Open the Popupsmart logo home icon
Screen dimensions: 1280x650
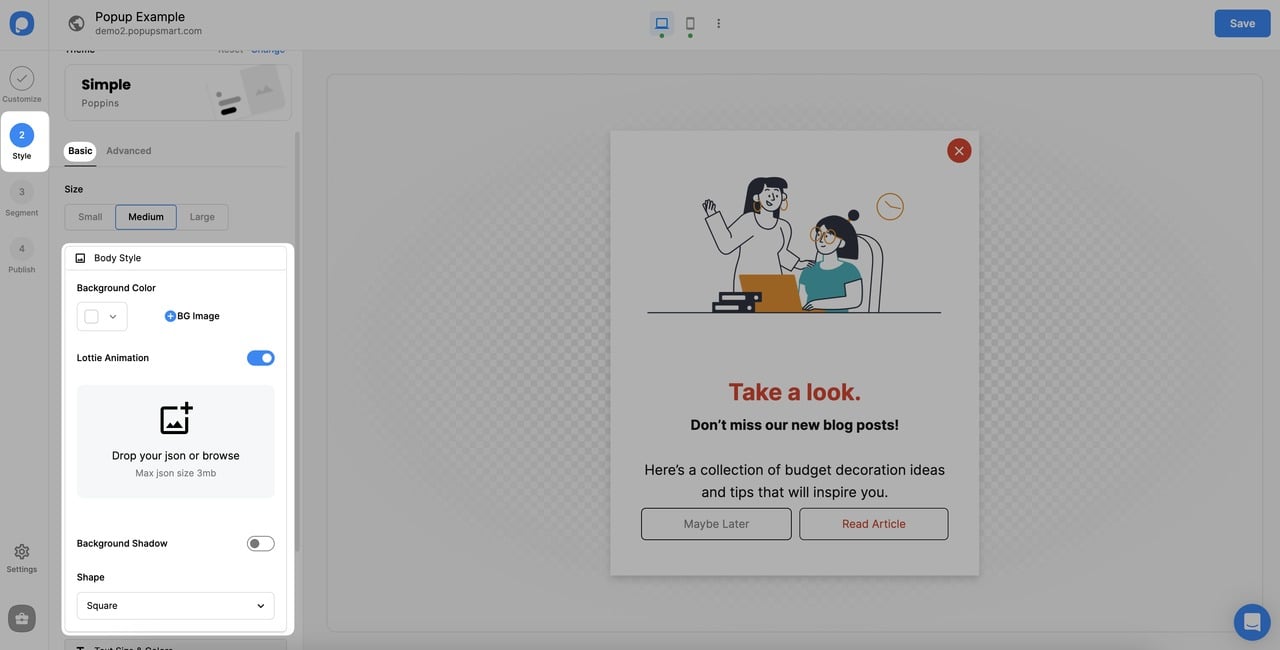click(21, 23)
